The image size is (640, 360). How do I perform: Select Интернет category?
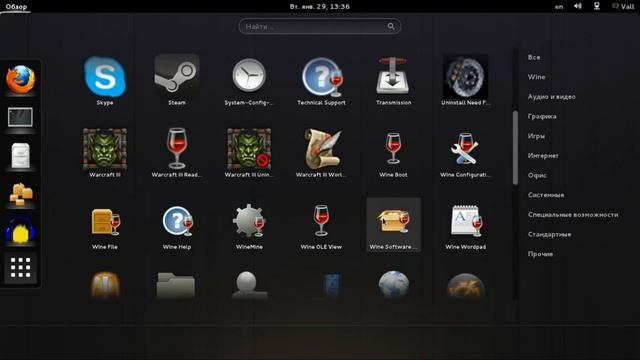pyautogui.click(x=543, y=156)
